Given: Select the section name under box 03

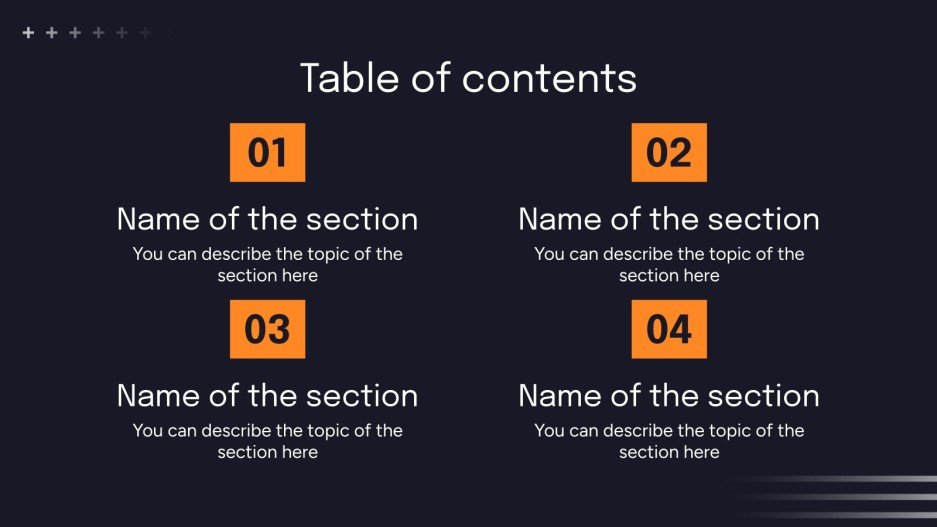Looking at the screenshot, I should (267, 395).
